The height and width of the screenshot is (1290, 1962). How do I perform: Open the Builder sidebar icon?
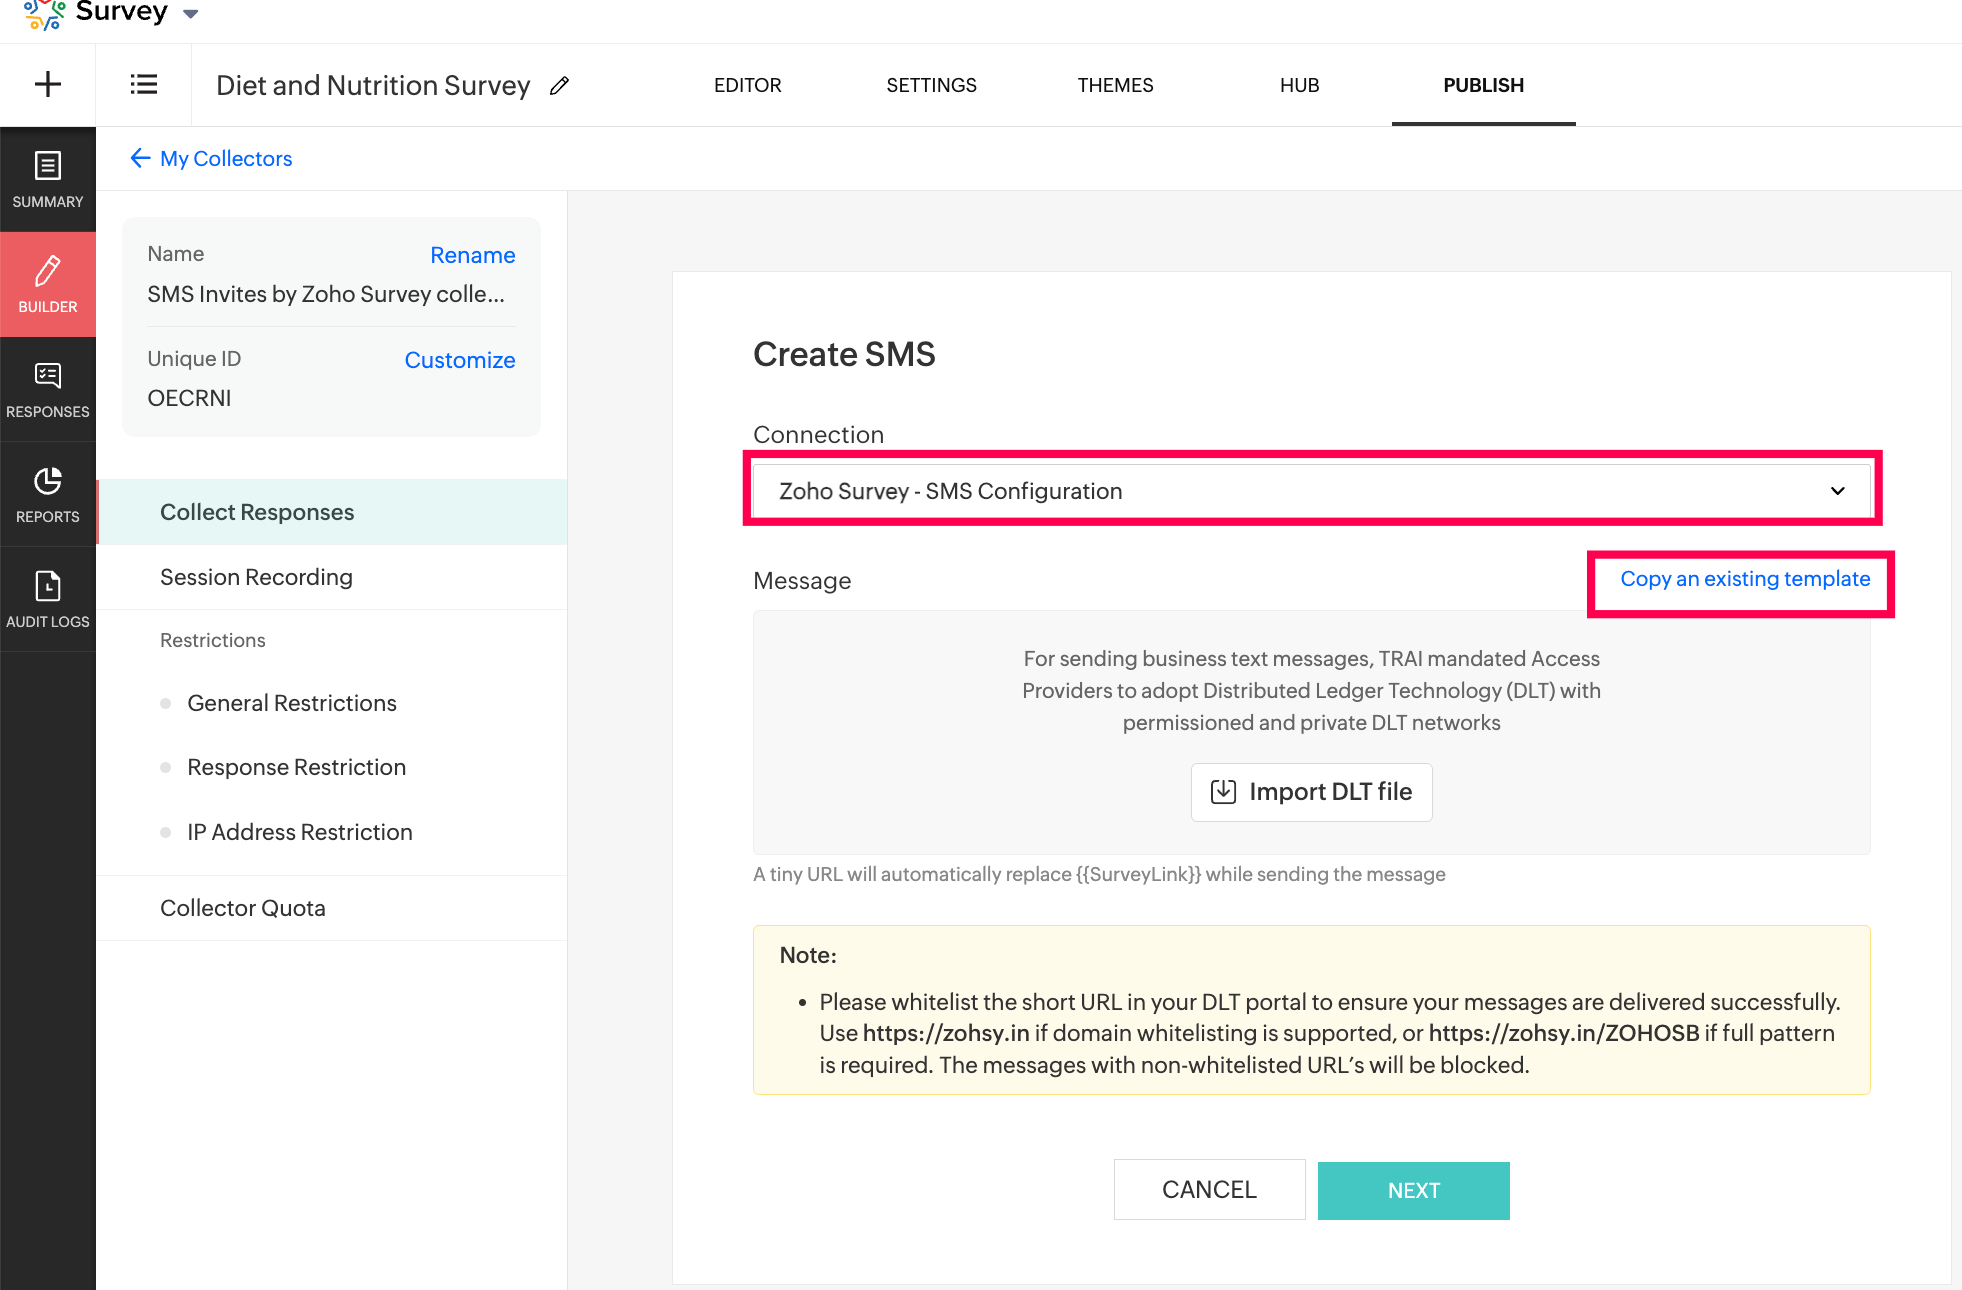[x=48, y=285]
